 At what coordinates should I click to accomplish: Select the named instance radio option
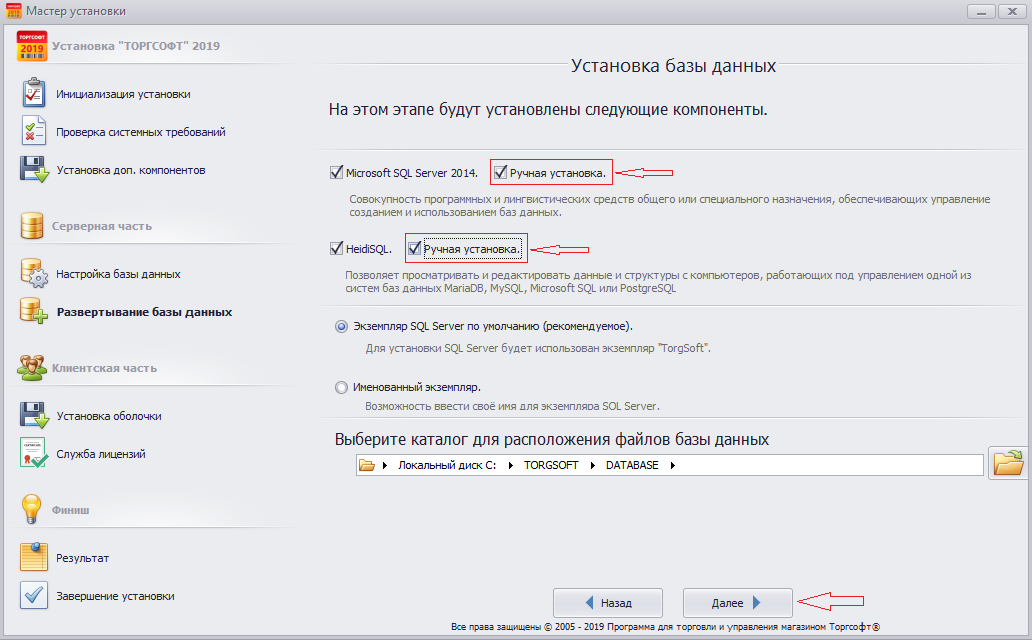(342, 387)
